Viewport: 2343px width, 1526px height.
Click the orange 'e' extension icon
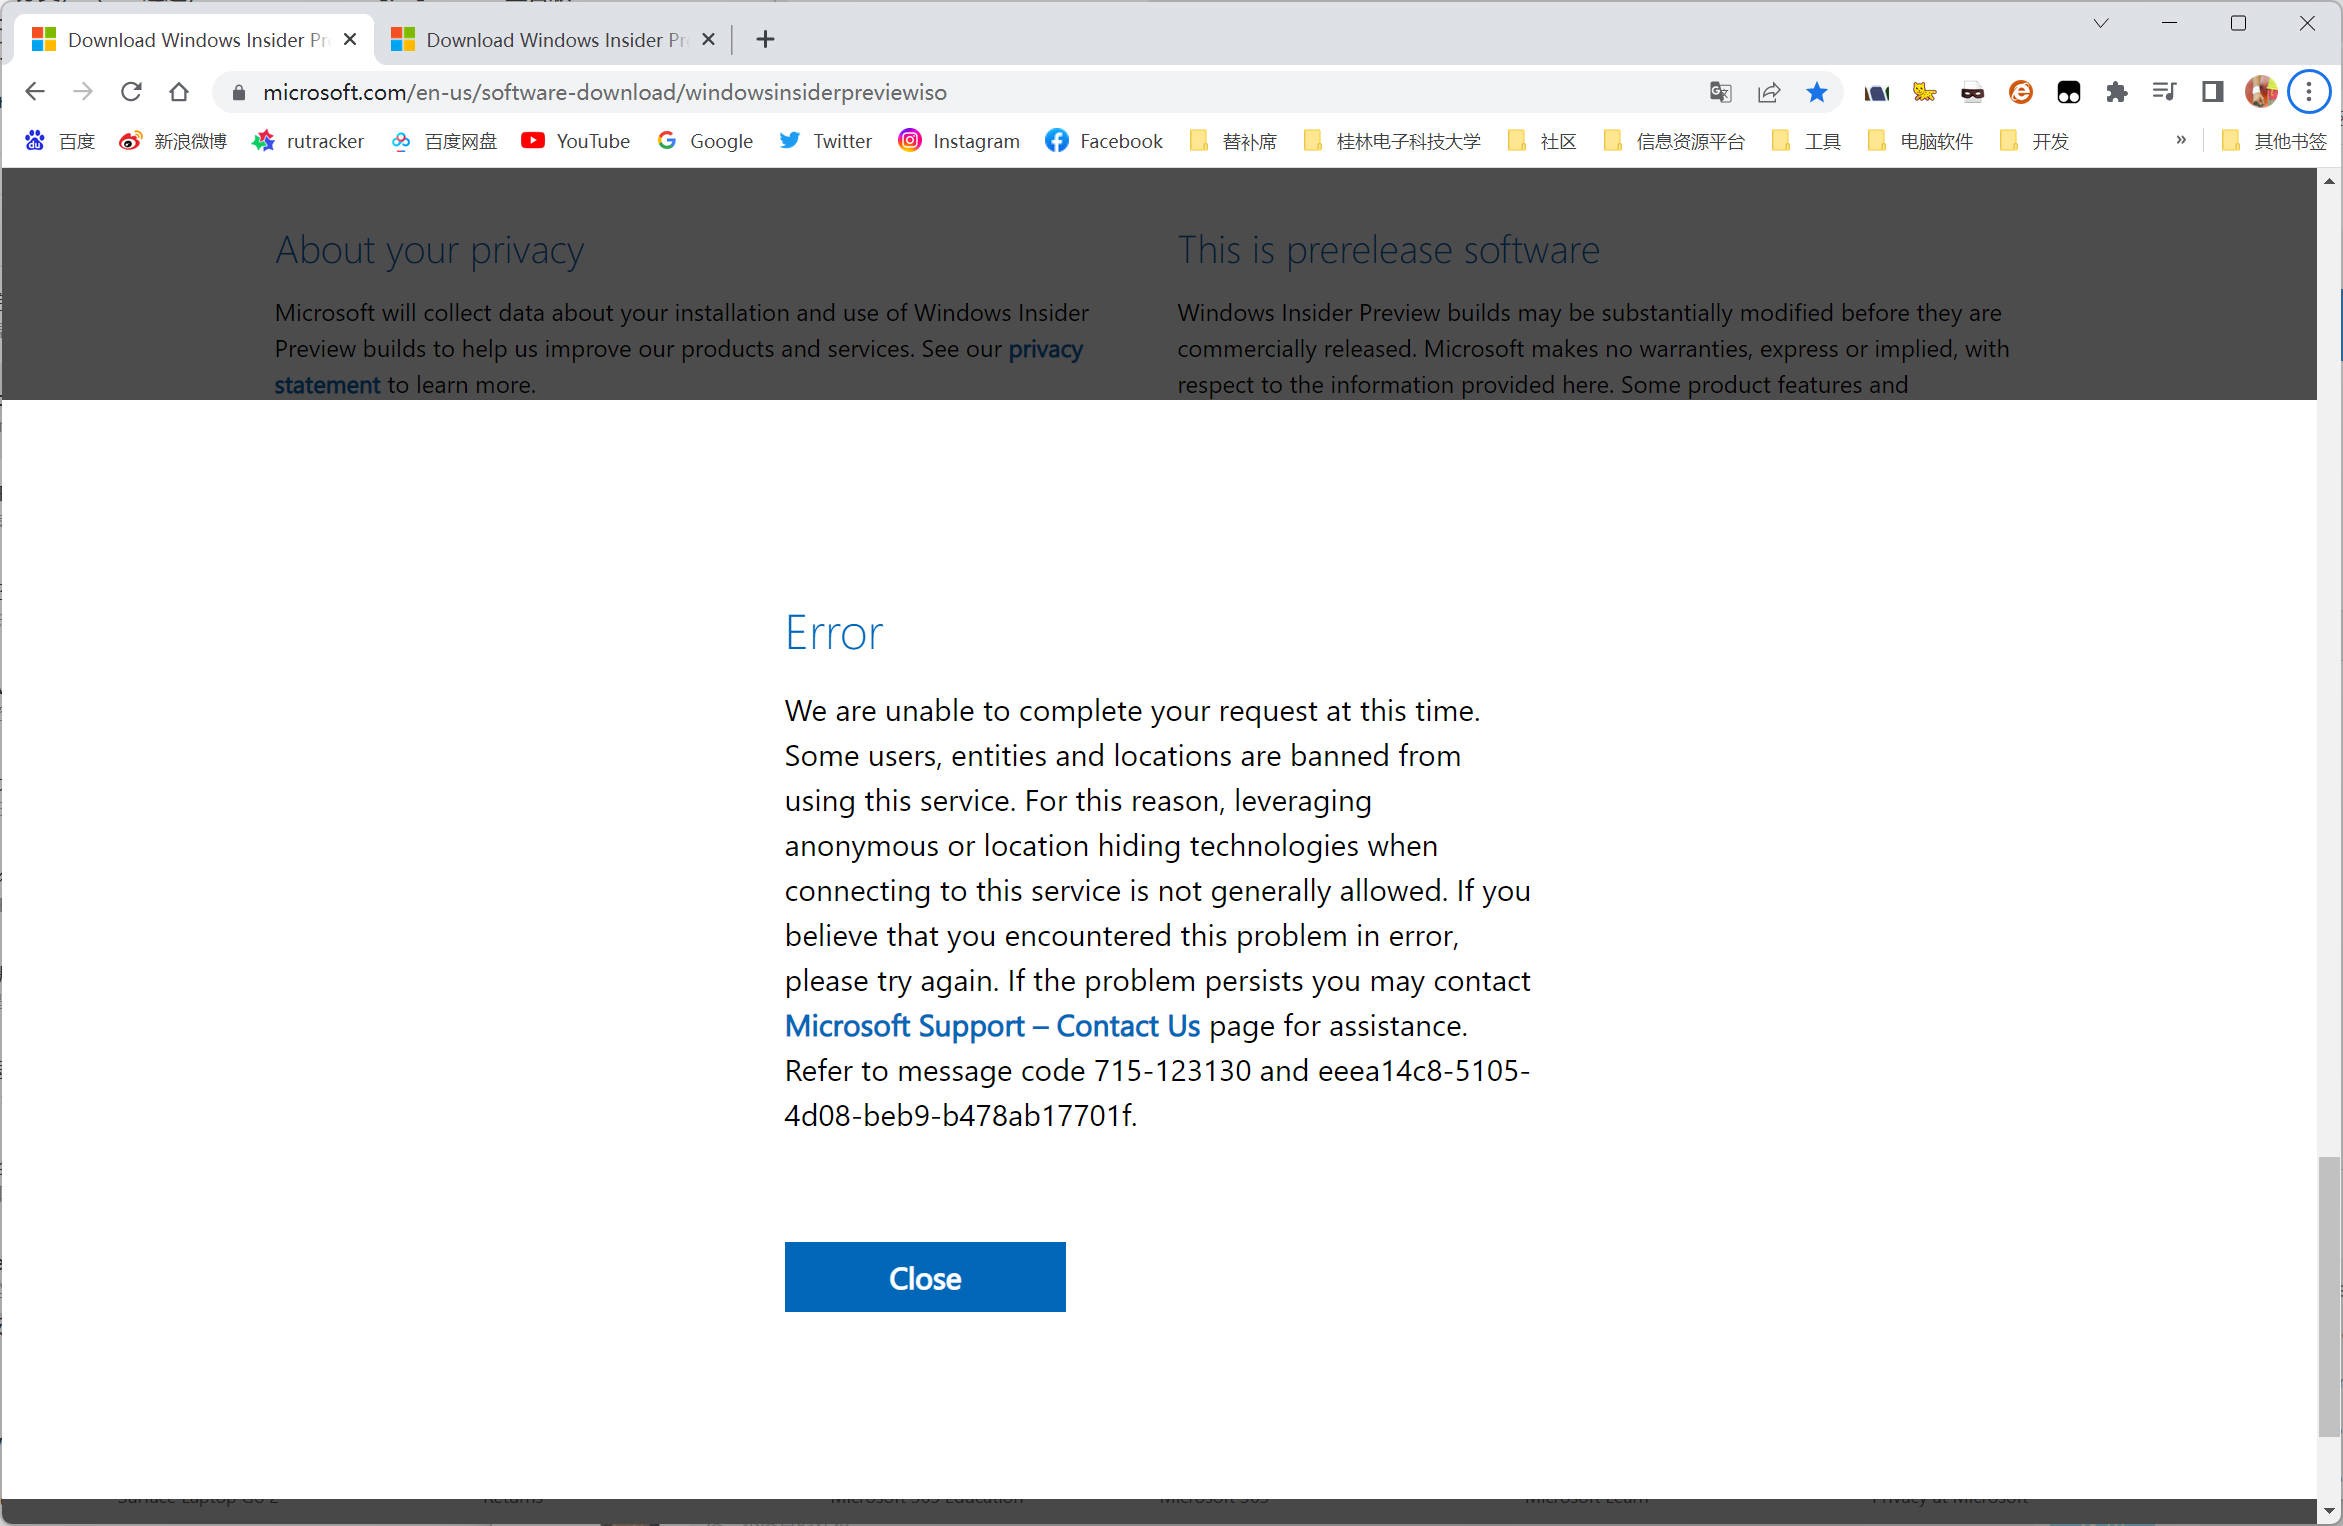tap(2020, 93)
